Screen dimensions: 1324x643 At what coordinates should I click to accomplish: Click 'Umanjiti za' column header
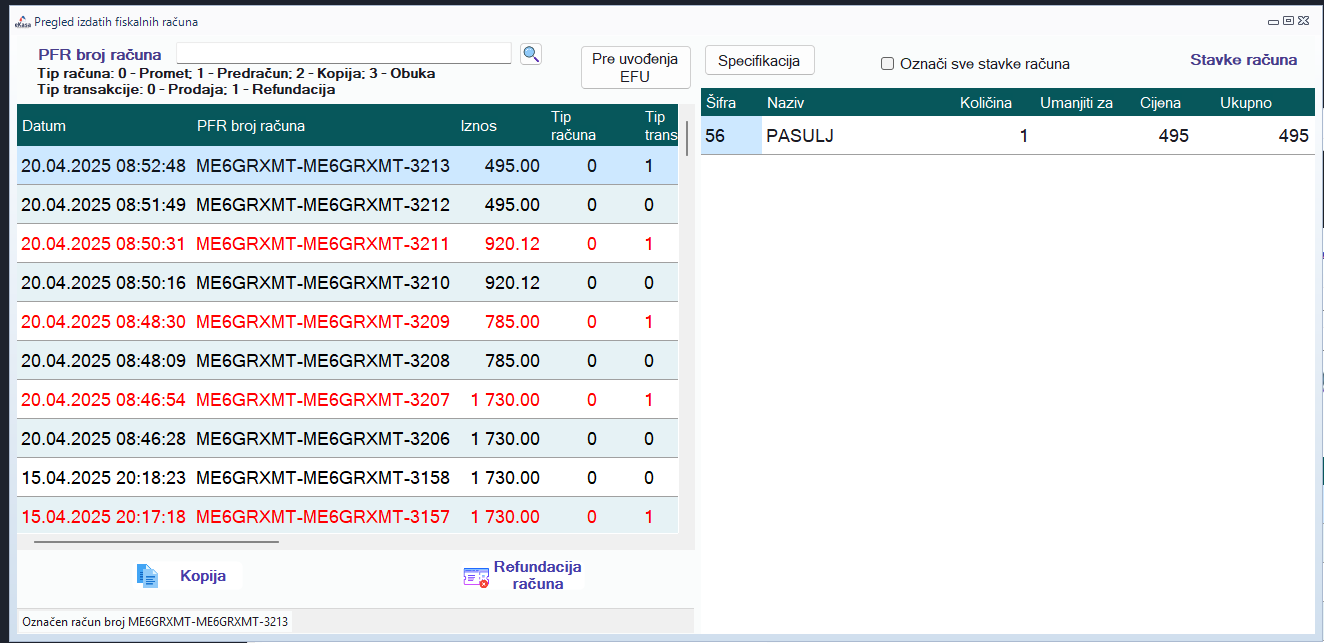pos(1076,102)
